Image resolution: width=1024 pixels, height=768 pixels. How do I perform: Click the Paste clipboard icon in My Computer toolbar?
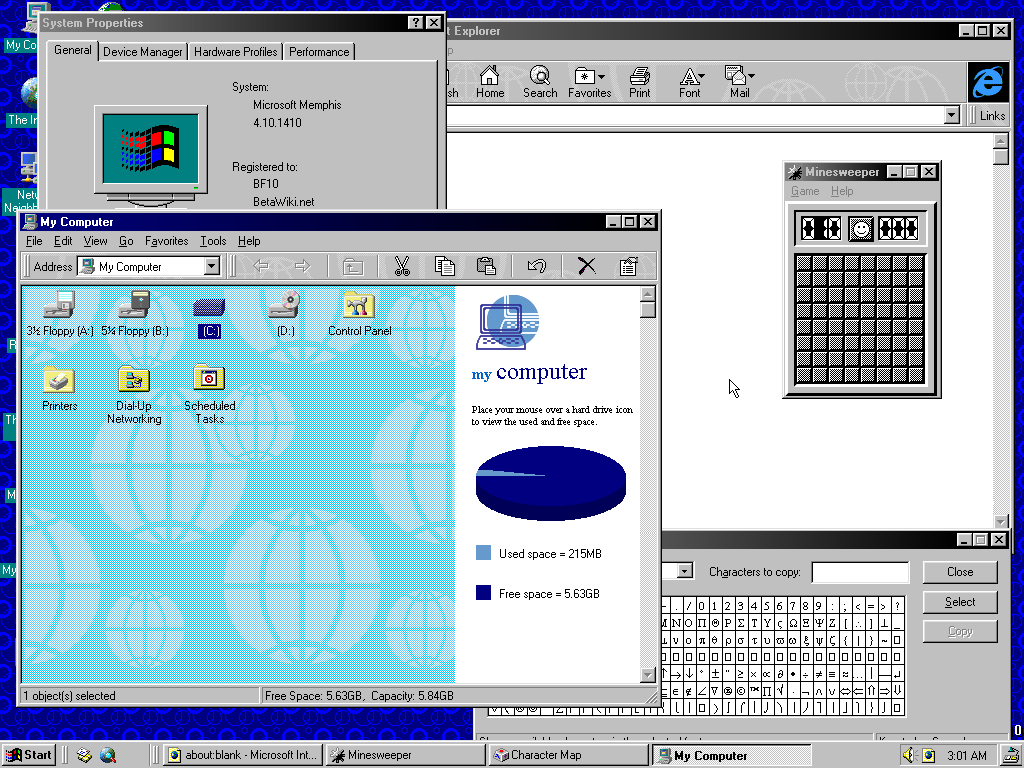[x=486, y=266]
